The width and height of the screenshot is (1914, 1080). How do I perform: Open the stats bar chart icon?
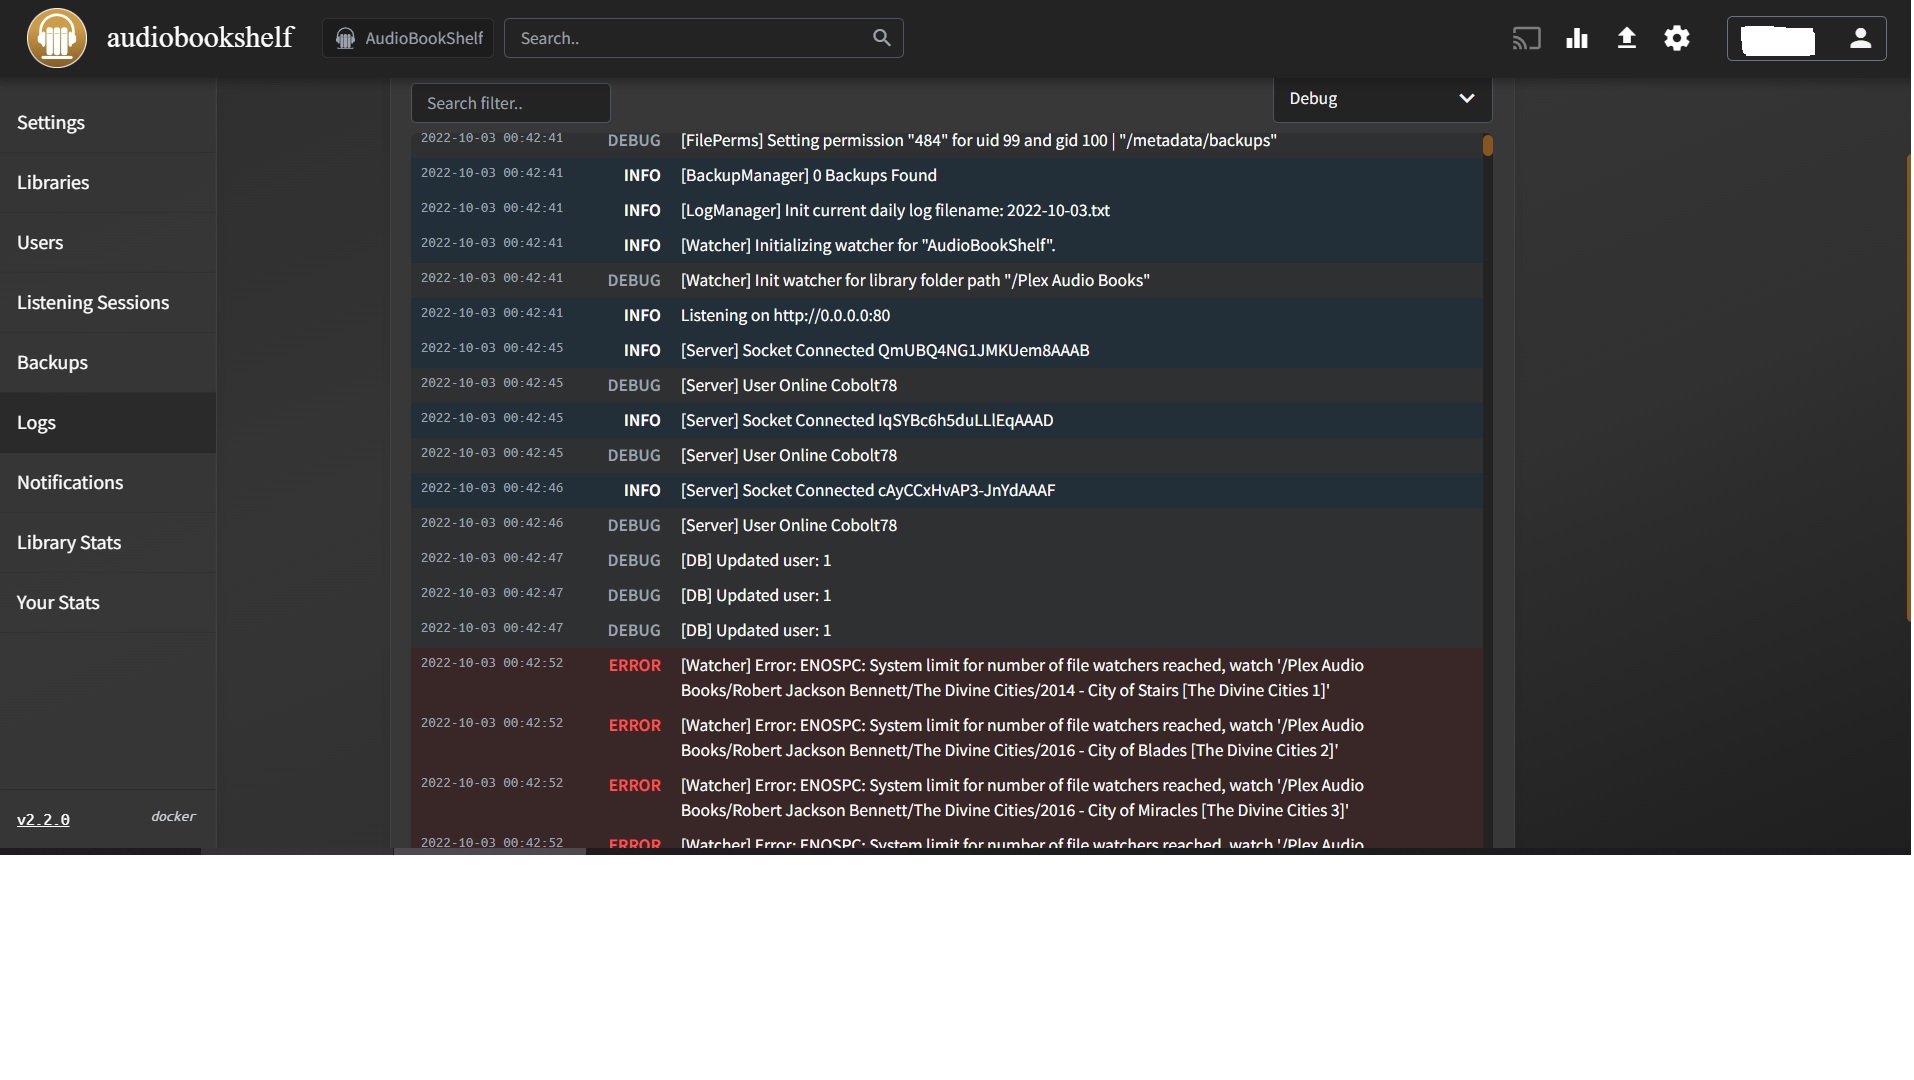1577,38
